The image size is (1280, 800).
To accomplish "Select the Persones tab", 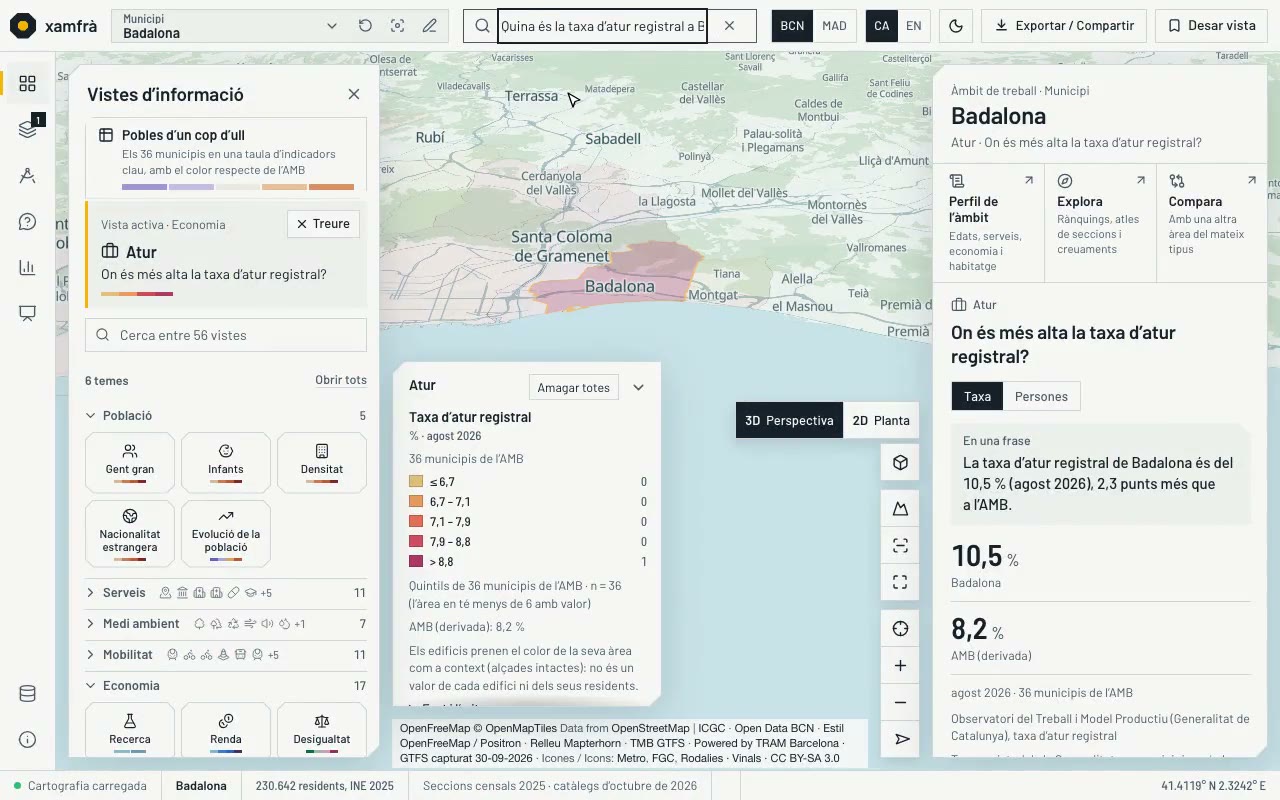I will coord(1041,396).
